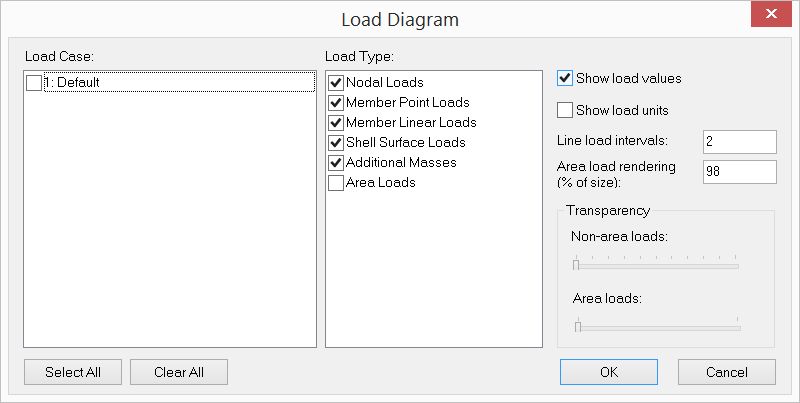Click the Line load intervals field
Screen dimensions: 800x403
(739, 142)
